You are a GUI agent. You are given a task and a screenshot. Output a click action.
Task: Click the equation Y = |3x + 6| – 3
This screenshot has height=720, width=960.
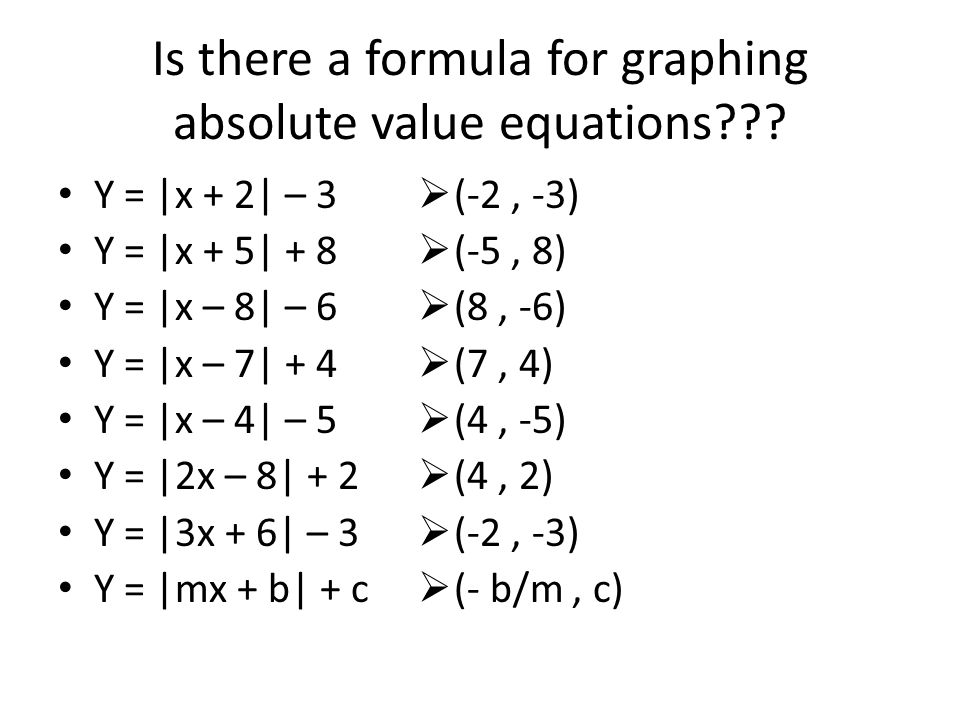(226, 533)
